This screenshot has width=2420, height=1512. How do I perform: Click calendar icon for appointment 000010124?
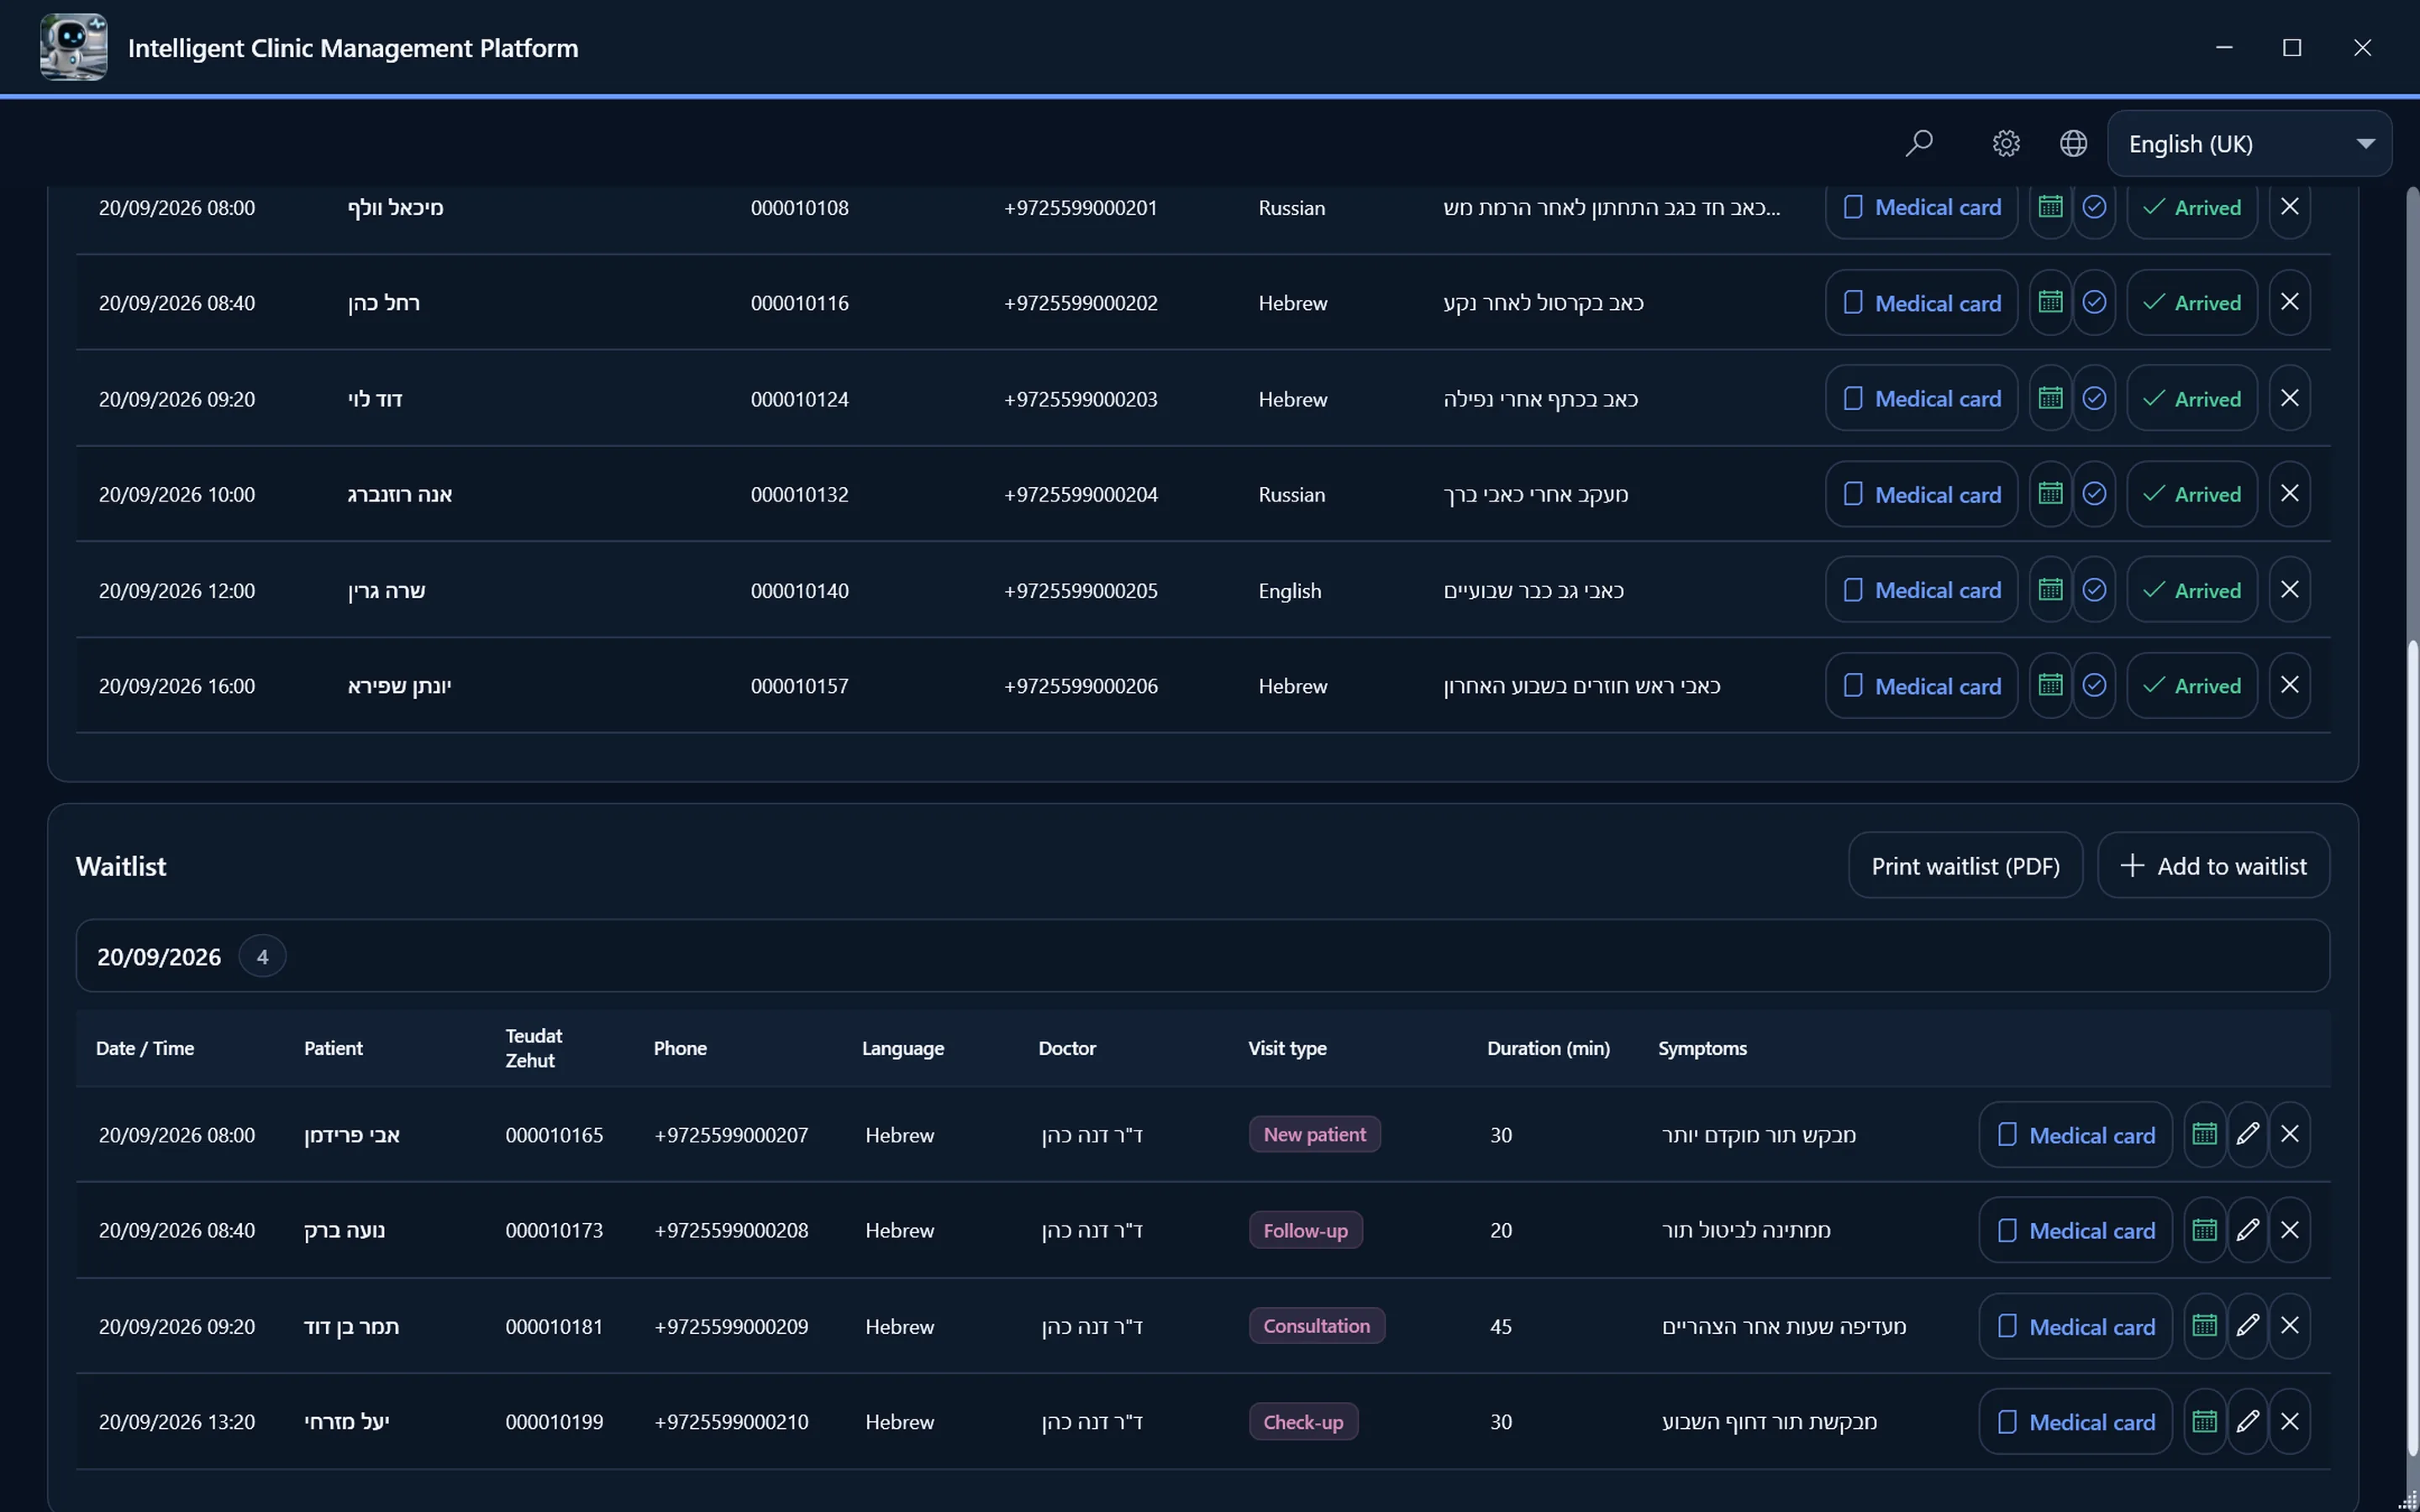[2050, 398]
